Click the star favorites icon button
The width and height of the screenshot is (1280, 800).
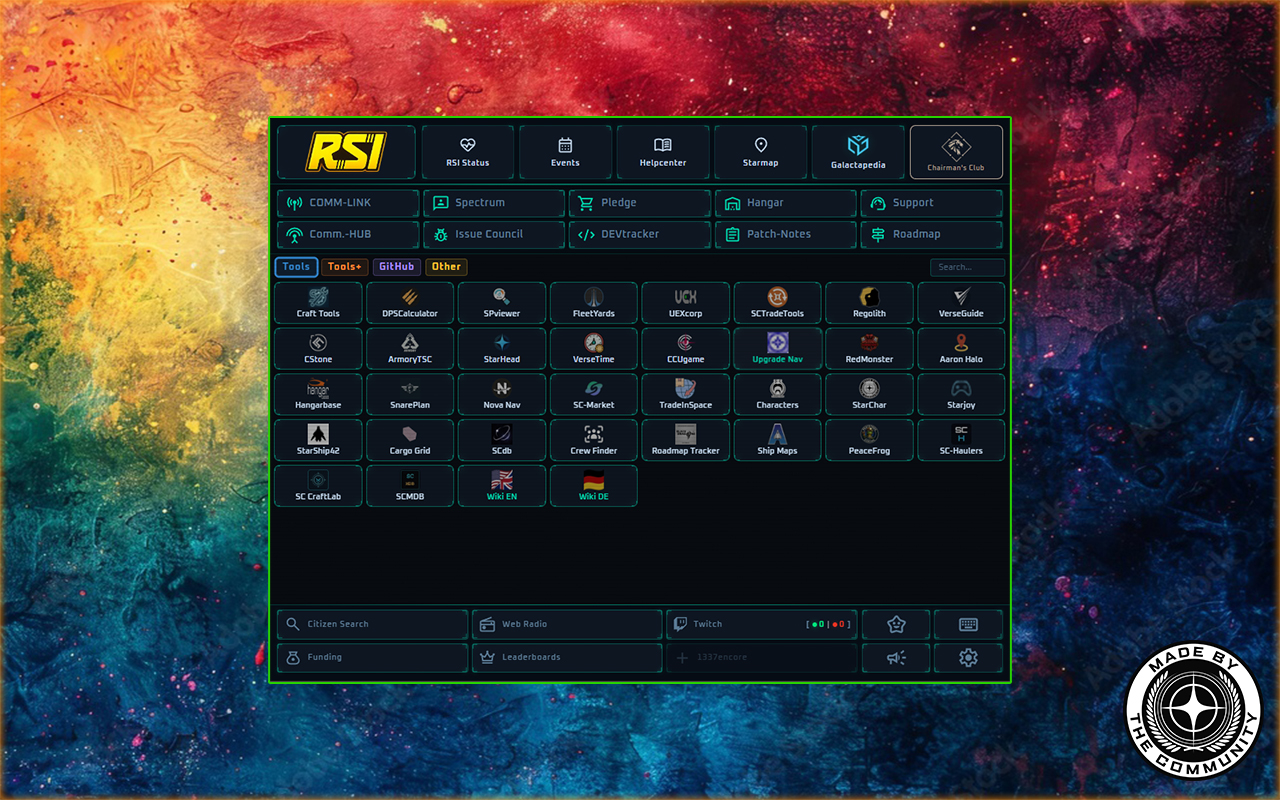[897, 624]
